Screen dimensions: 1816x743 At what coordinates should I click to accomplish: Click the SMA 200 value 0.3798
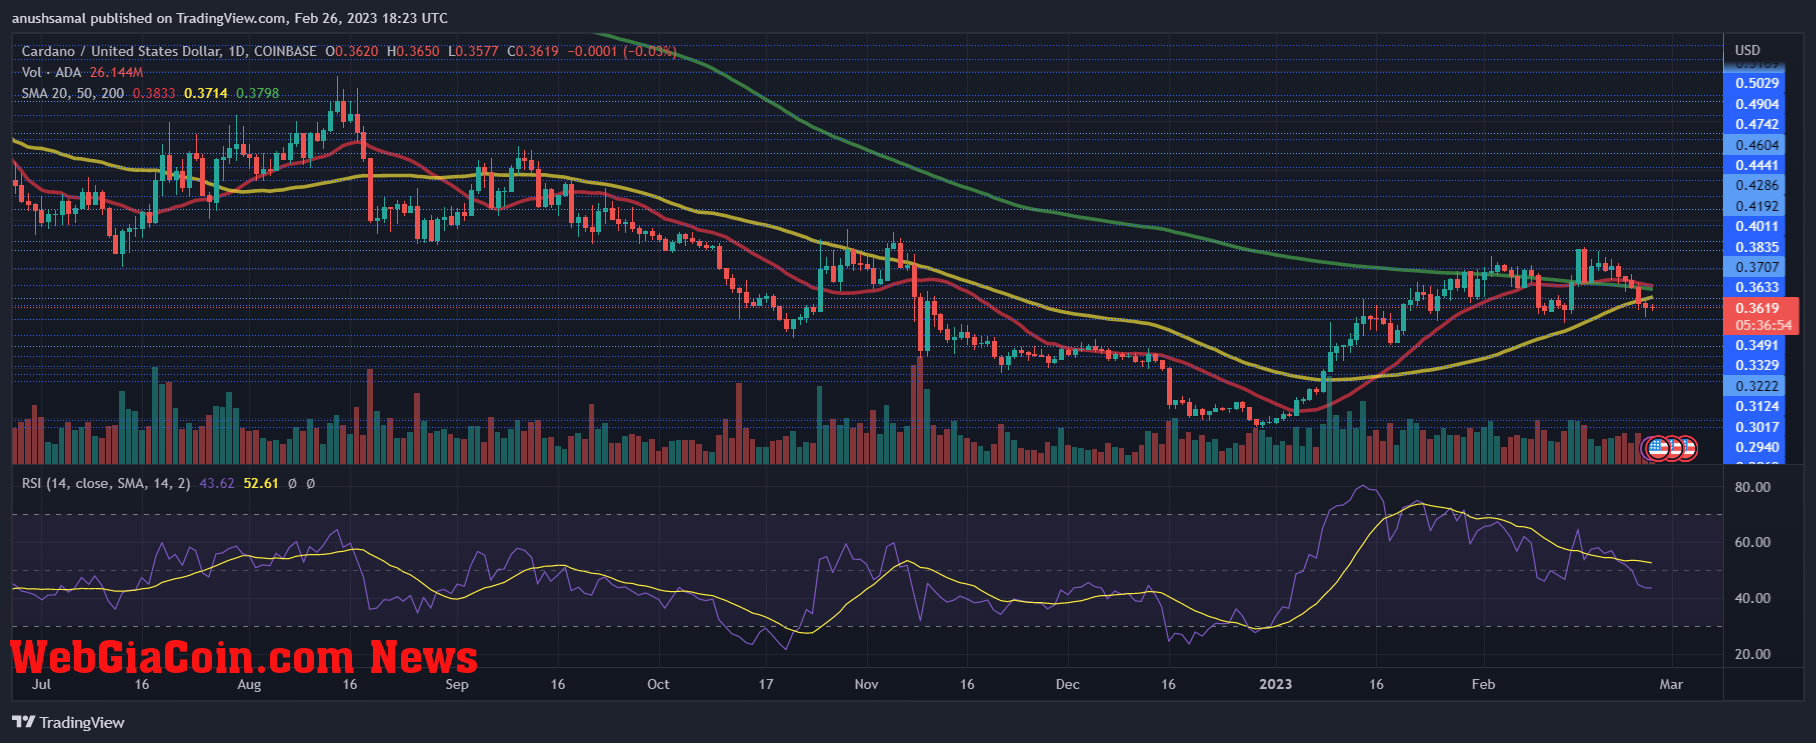(x=258, y=93)
